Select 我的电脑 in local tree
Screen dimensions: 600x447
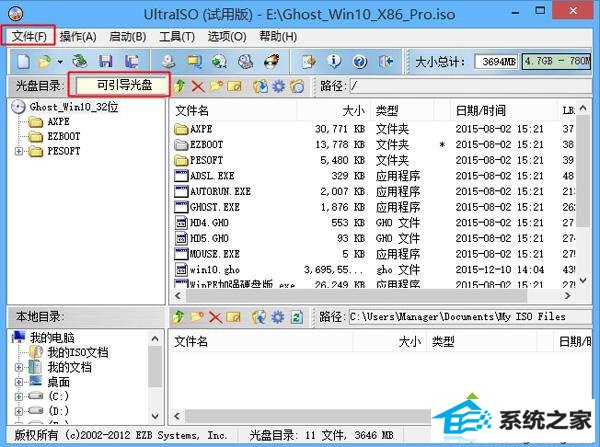tap(52, 338)
